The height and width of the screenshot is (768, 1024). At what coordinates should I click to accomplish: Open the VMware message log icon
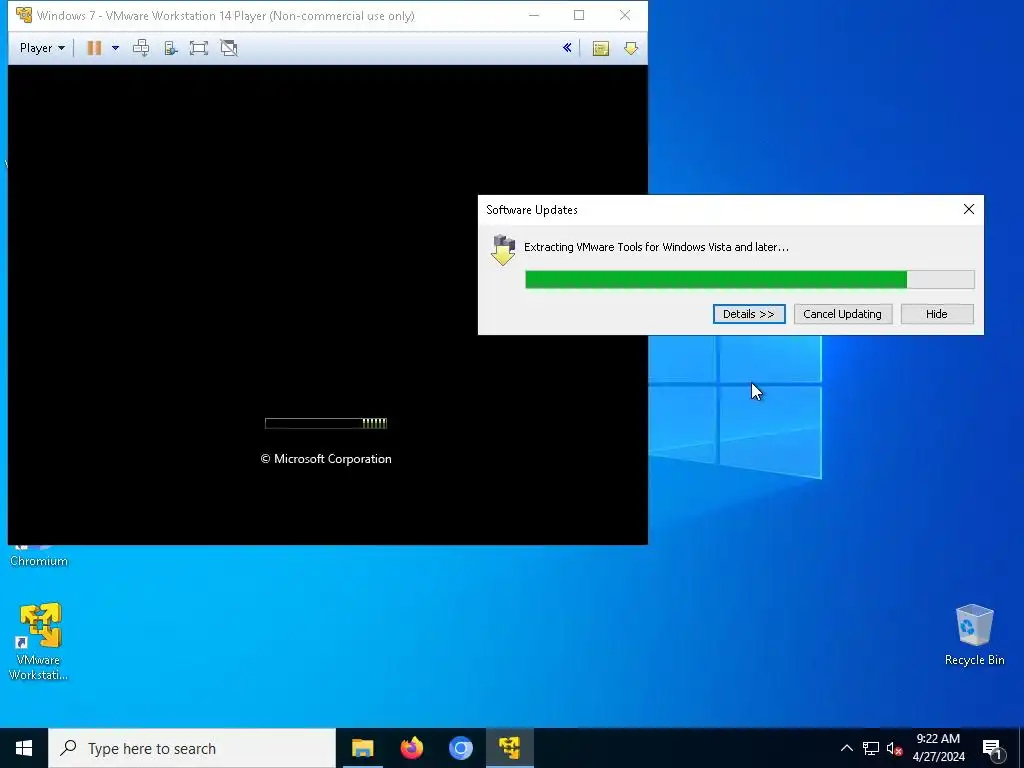[601, 48]
